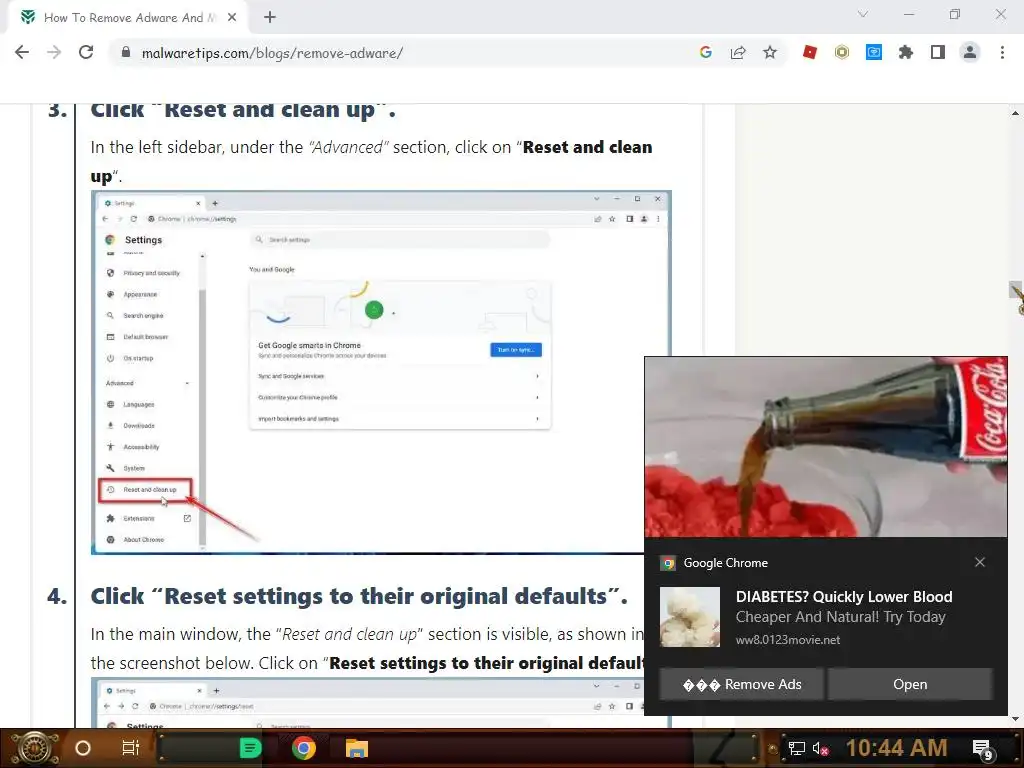Reload the malwaretips page

(x=86, y=52)
